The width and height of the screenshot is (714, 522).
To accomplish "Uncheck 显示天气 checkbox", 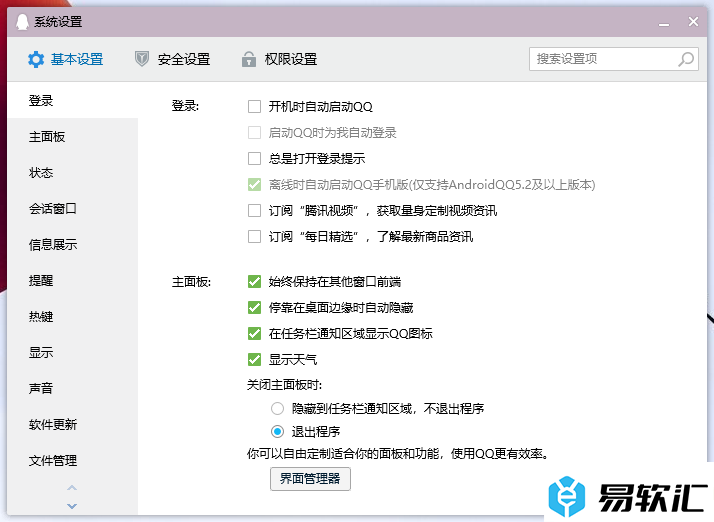I will point(255,360).
